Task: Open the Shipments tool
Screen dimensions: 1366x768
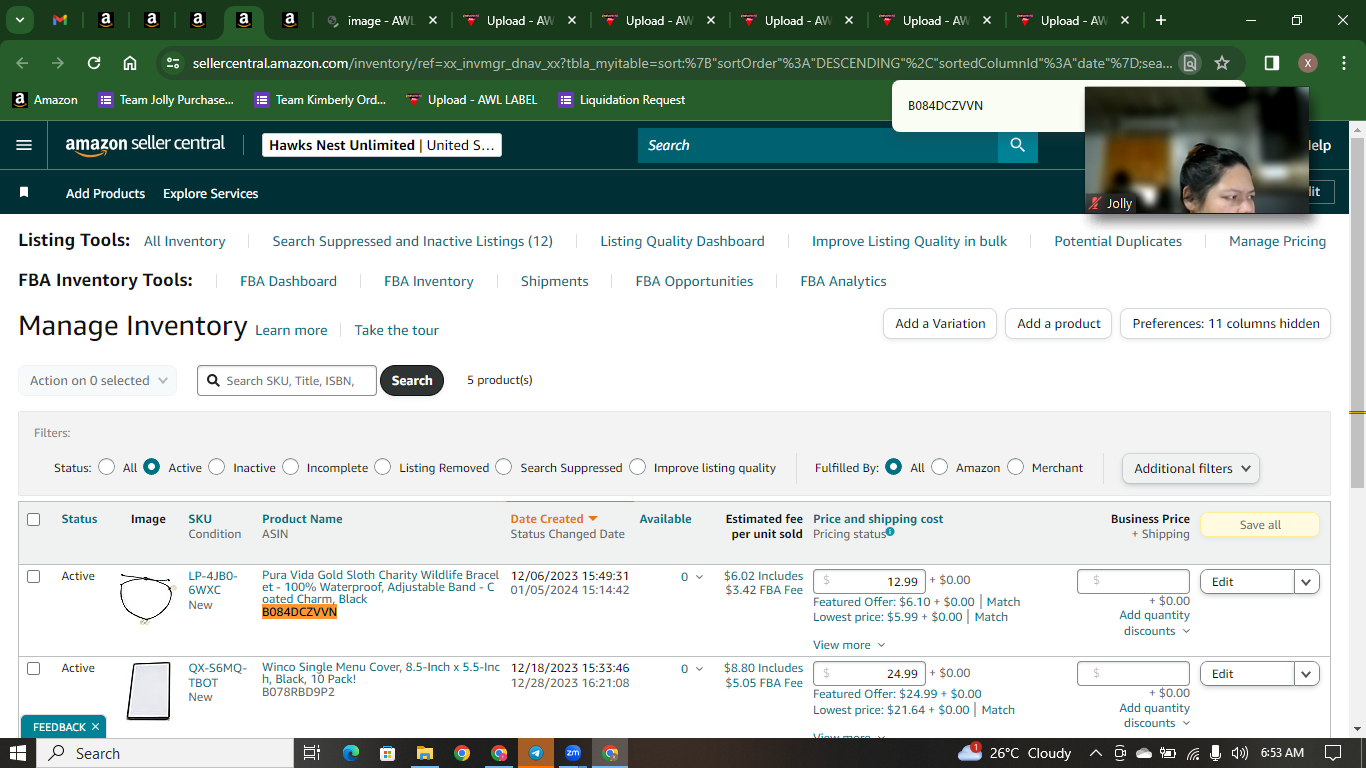Action: (x=554, y=281)
